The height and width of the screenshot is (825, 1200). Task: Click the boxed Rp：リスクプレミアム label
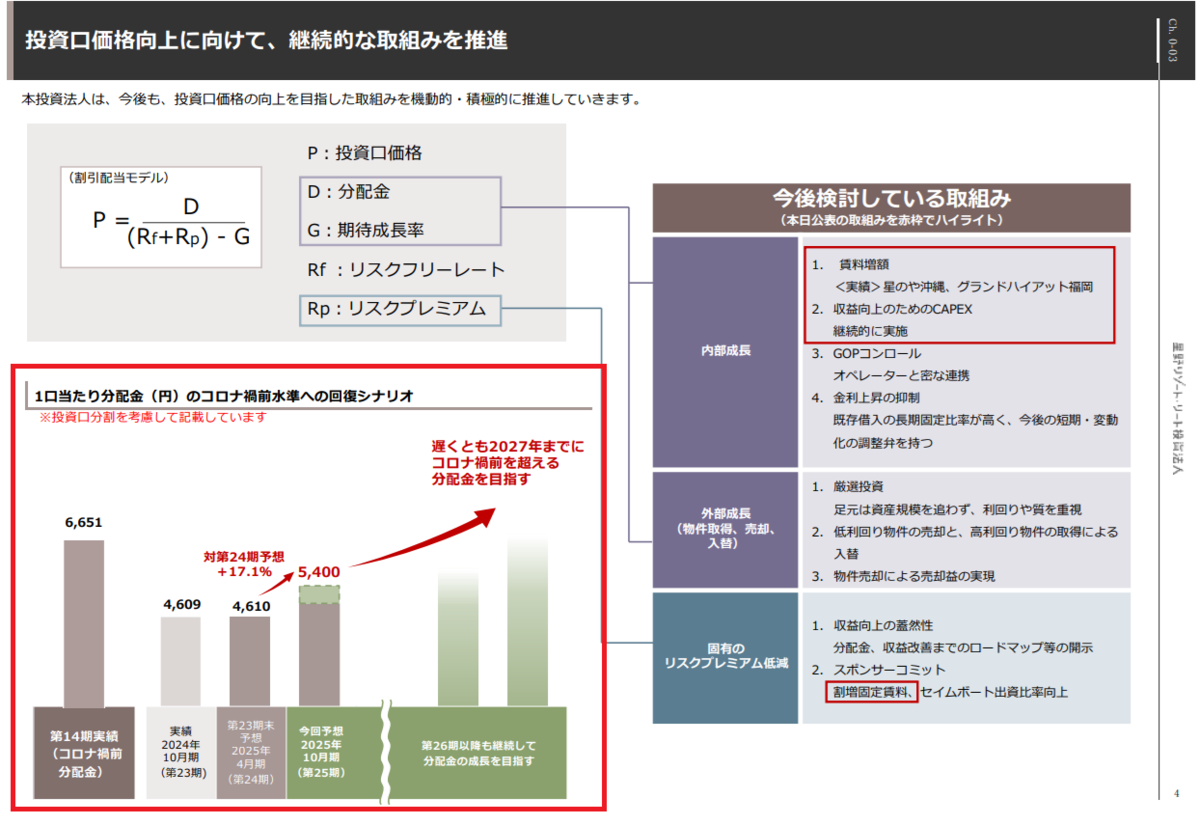pyautogui.click(x=399, y=310)
